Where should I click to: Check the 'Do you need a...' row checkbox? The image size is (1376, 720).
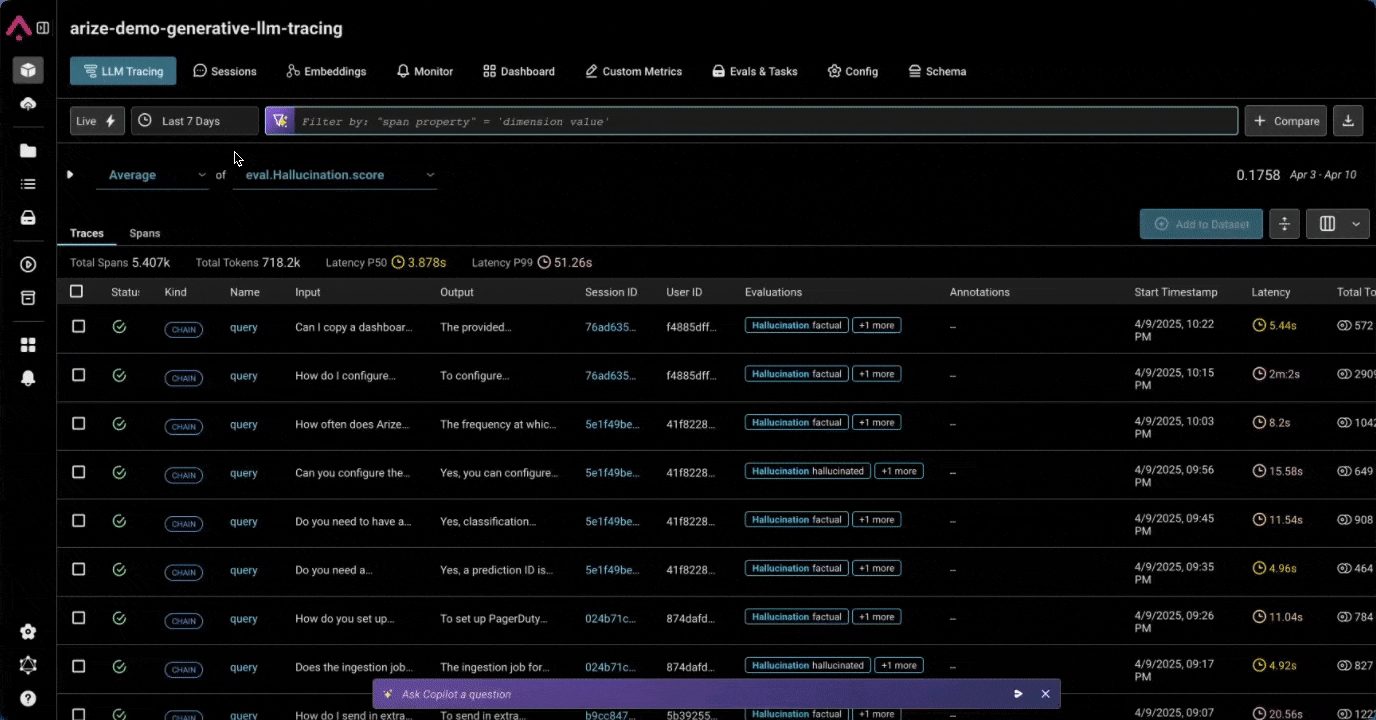[x=78, y=570]
